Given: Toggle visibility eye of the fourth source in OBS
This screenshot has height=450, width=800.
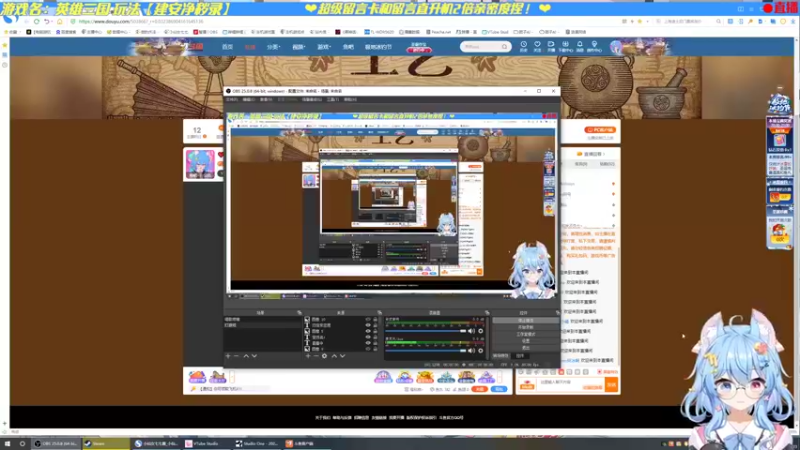Looking at the screenshot, I should point(368,337).
